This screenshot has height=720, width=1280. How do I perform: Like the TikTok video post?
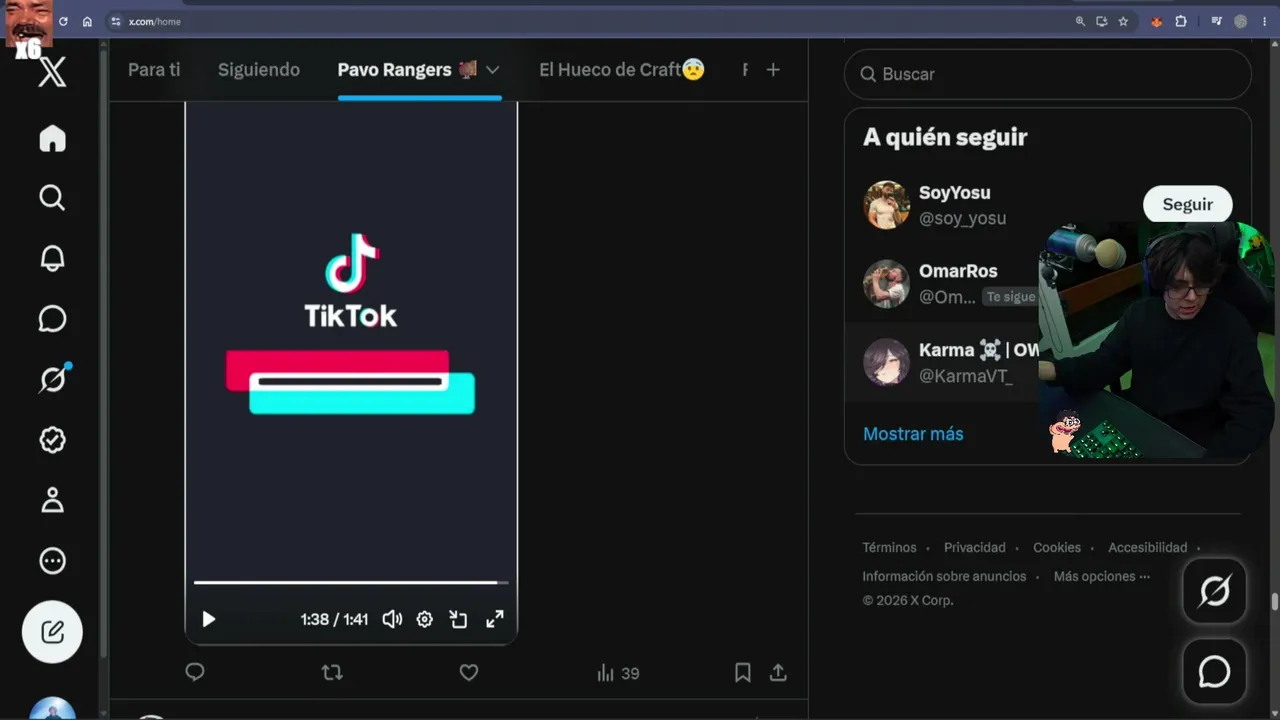coord(469,673)
